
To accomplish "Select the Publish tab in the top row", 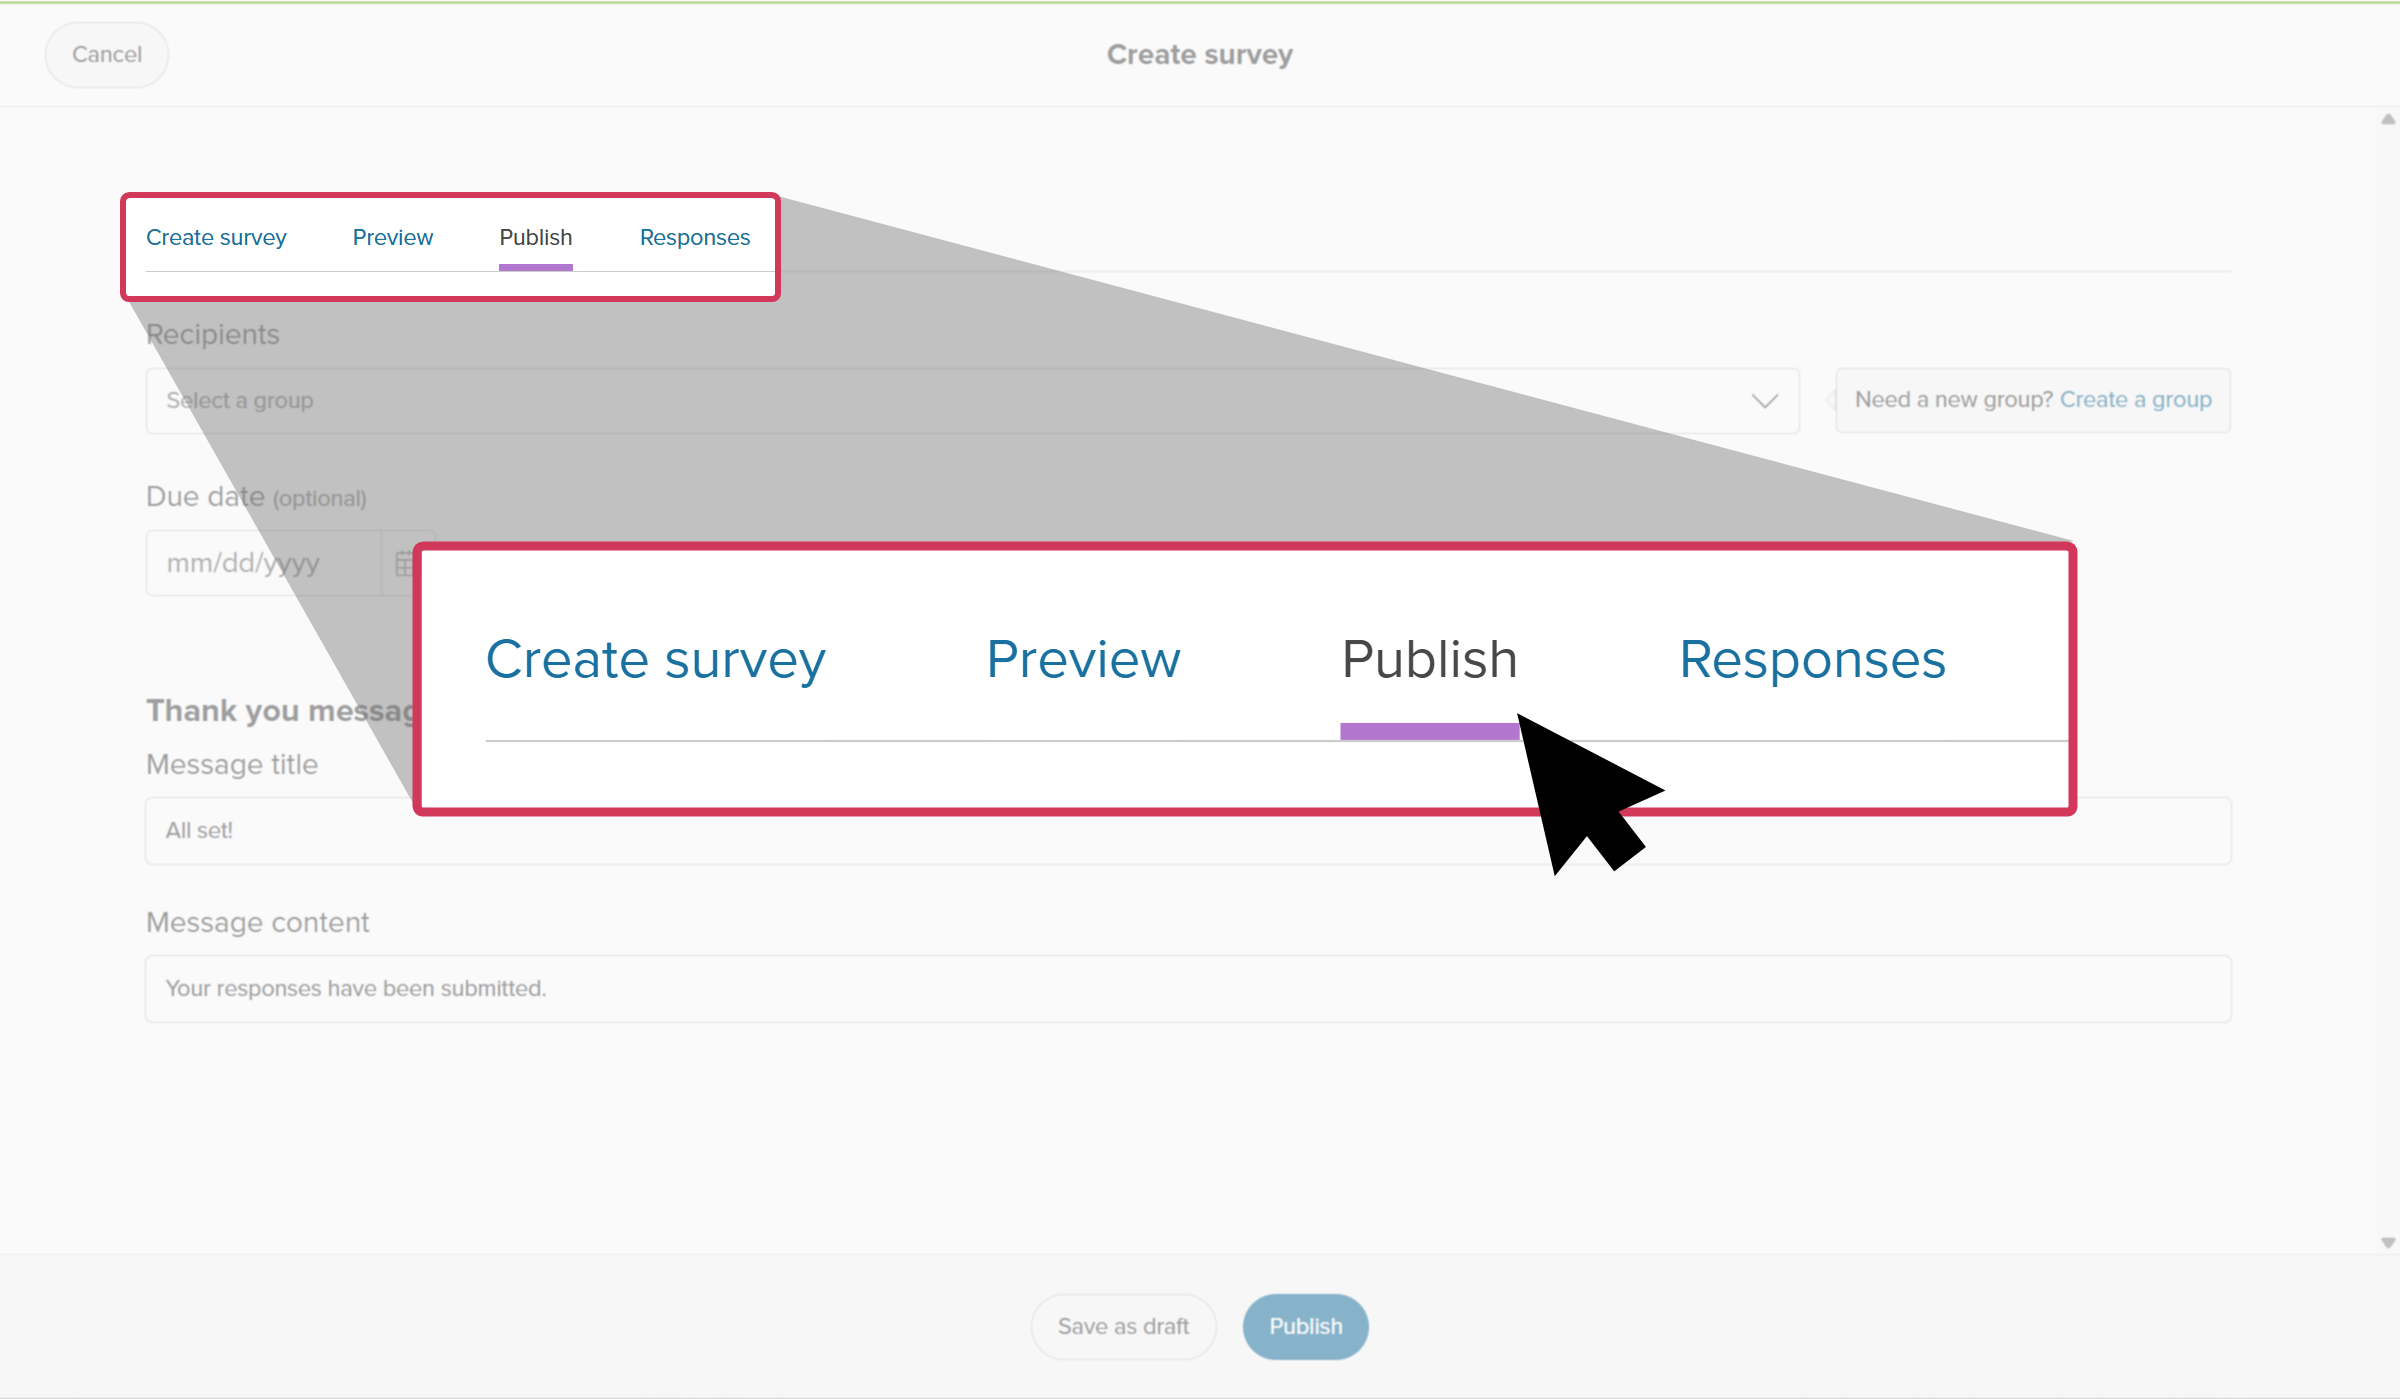I will click(536, 237).
